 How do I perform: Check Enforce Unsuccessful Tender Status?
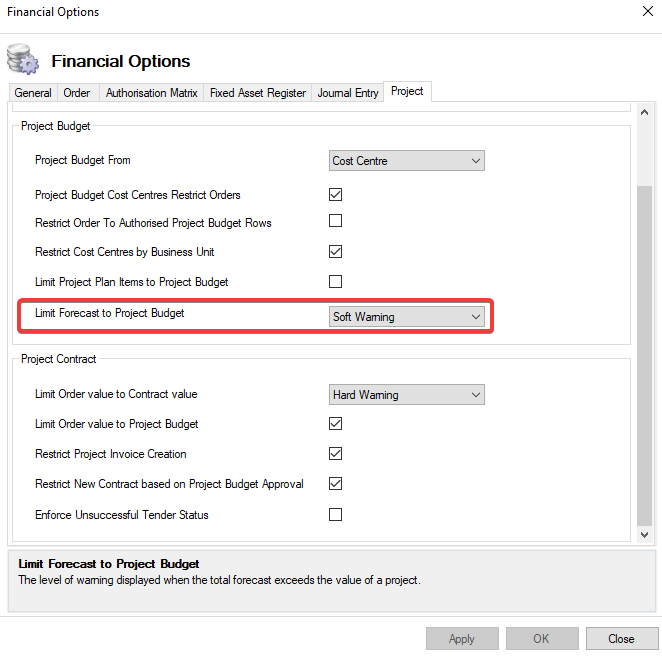pos(336,514)
